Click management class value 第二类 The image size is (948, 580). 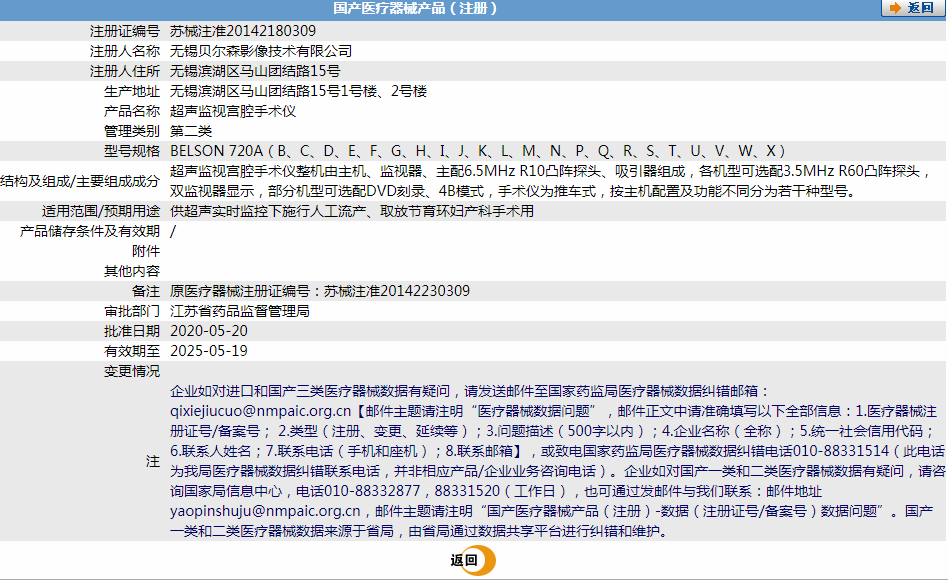point(191,131)
